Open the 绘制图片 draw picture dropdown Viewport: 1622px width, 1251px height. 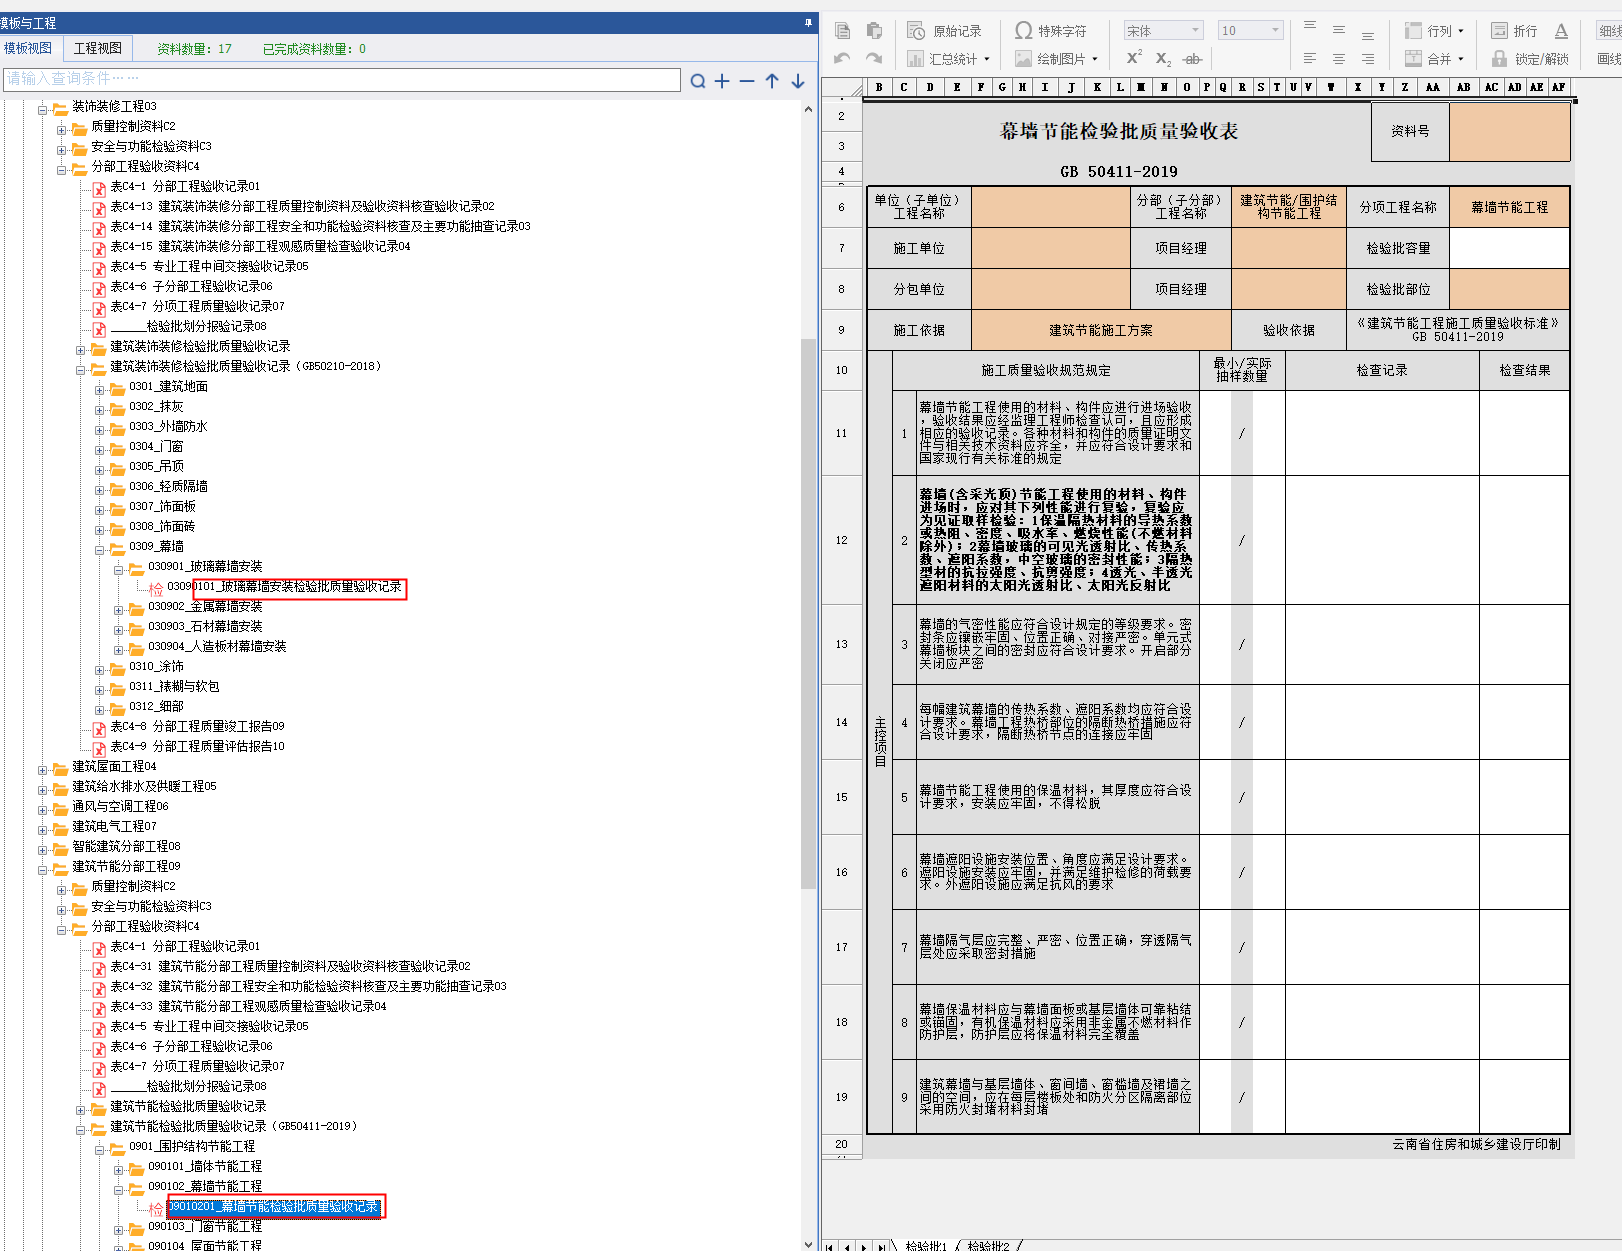[x=1056, y=59]
